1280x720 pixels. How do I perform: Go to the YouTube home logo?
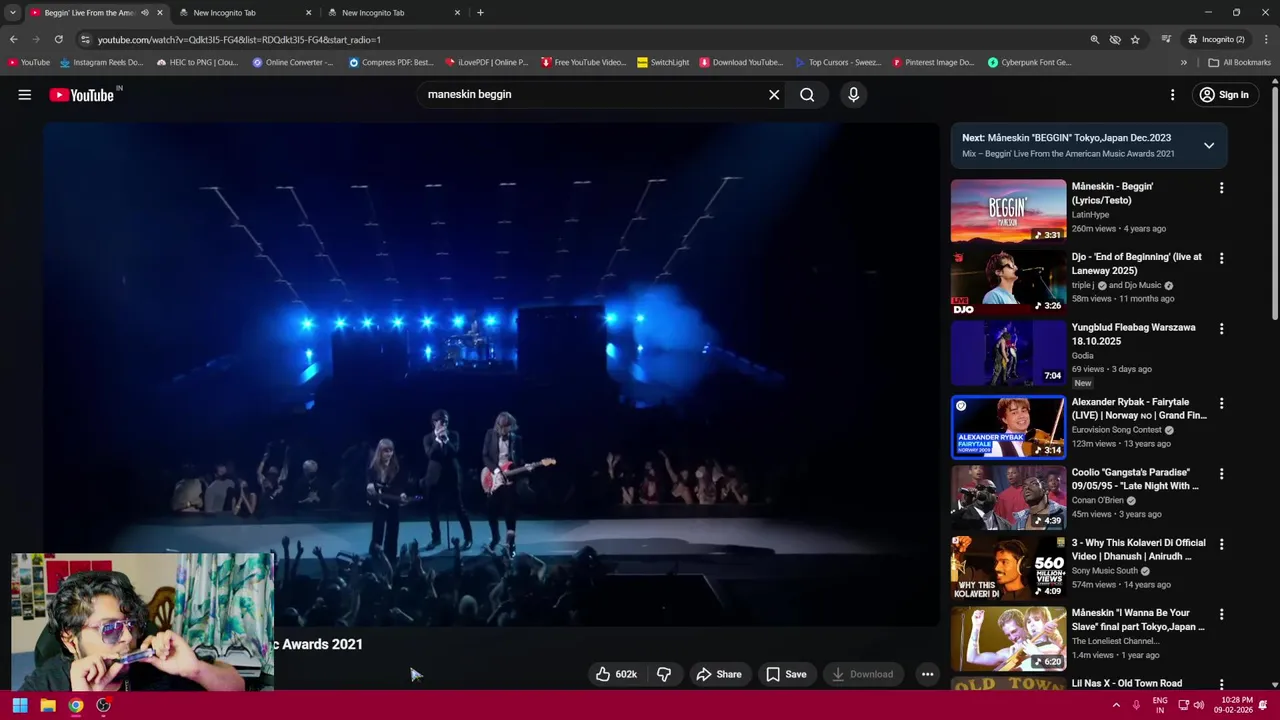[x=82, y=95]
